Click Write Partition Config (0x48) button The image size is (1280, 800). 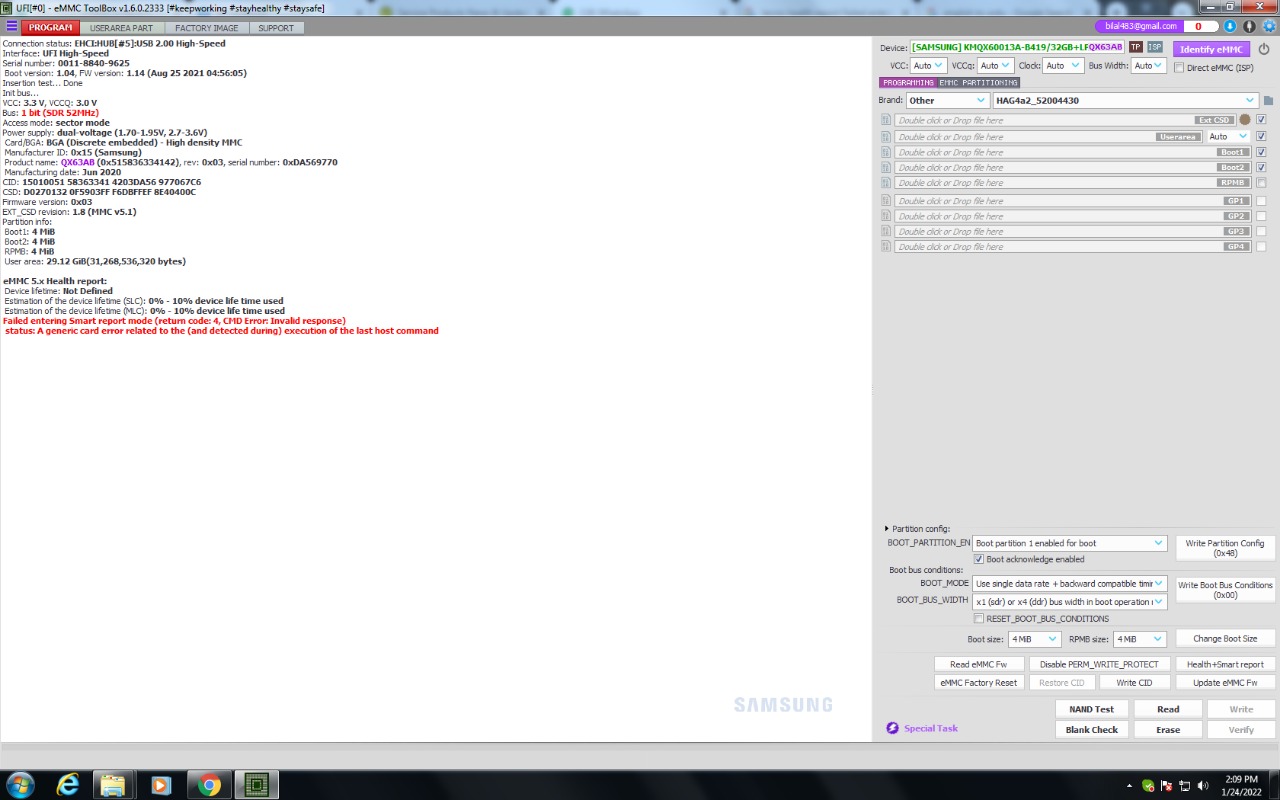click(1225, 548)
